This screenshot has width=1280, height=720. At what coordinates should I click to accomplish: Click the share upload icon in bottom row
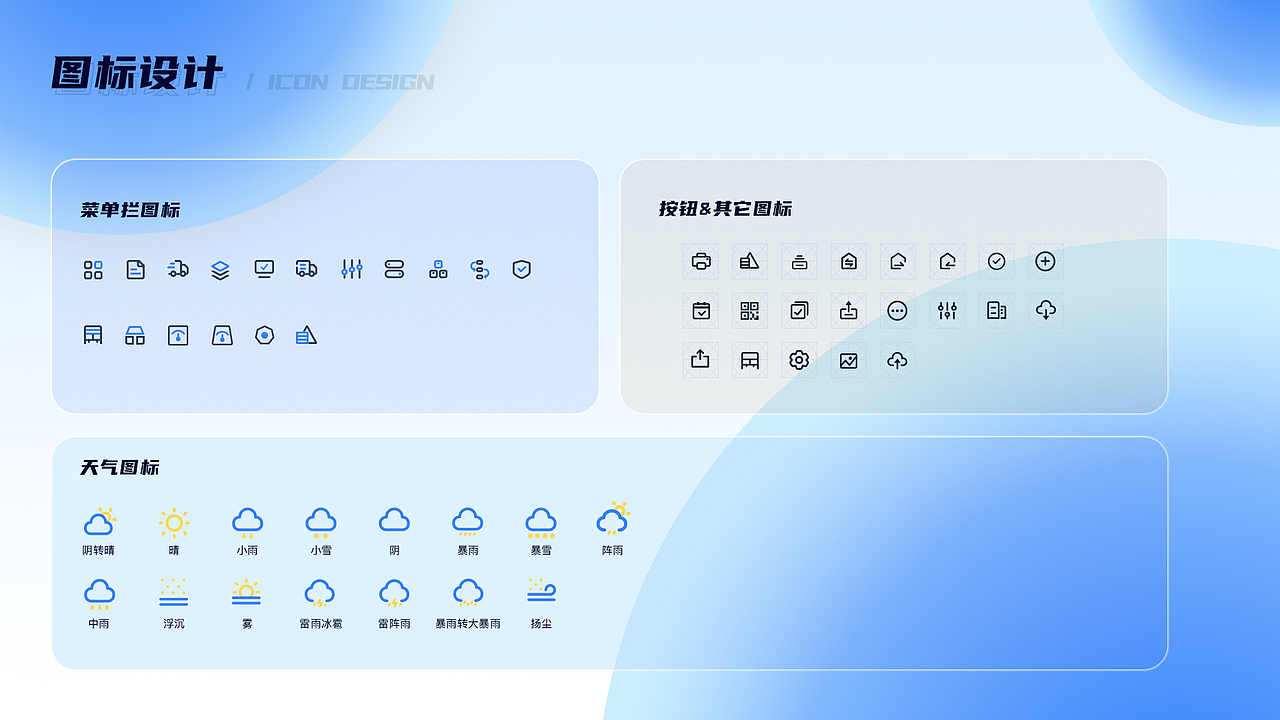pos(700,359)
